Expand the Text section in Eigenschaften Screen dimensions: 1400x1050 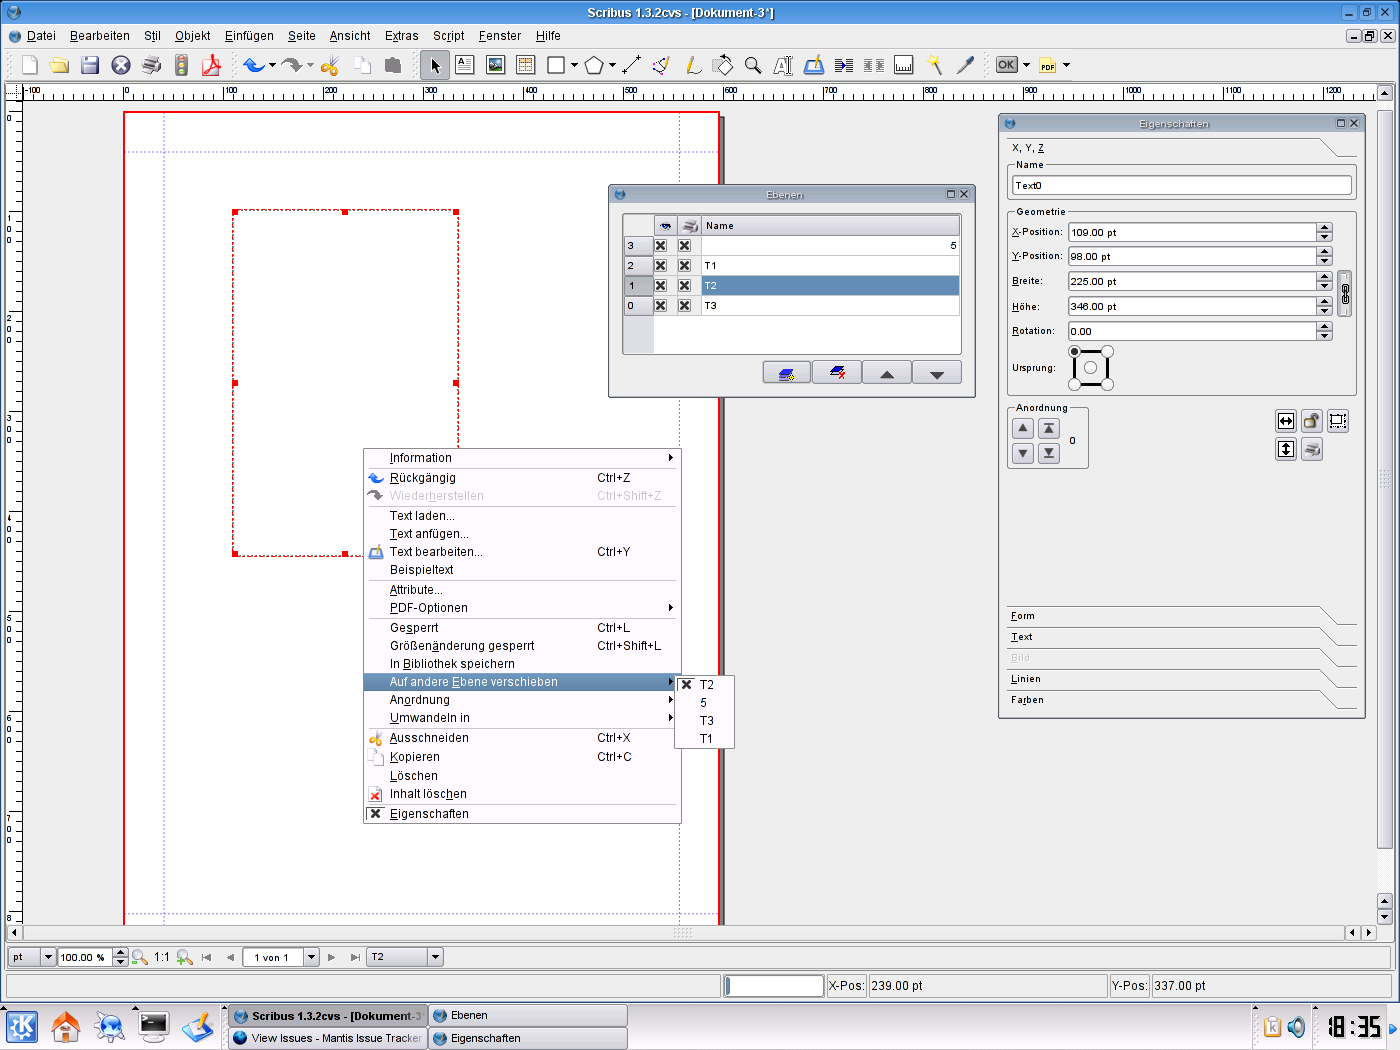pyautogui.click(x=1022, y=637)
